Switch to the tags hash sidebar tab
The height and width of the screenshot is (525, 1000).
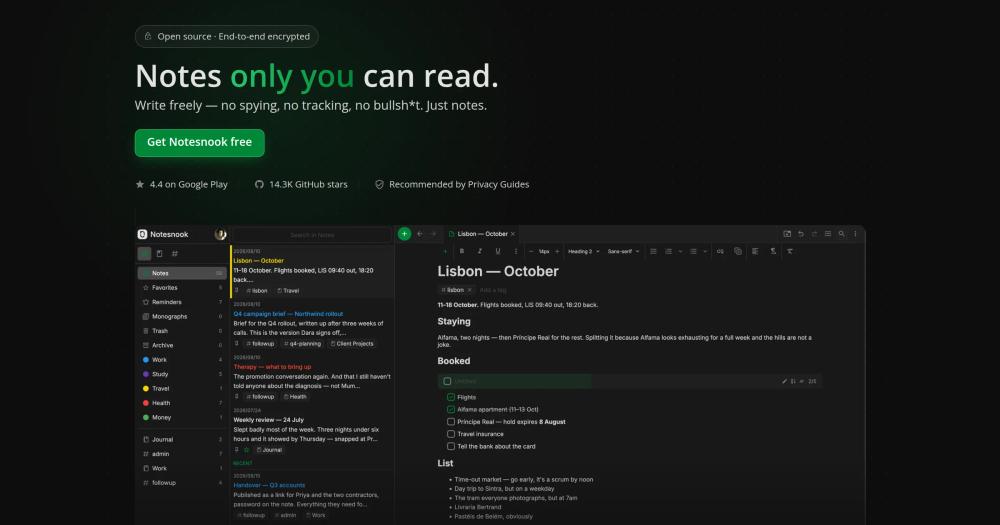[175, 254]
